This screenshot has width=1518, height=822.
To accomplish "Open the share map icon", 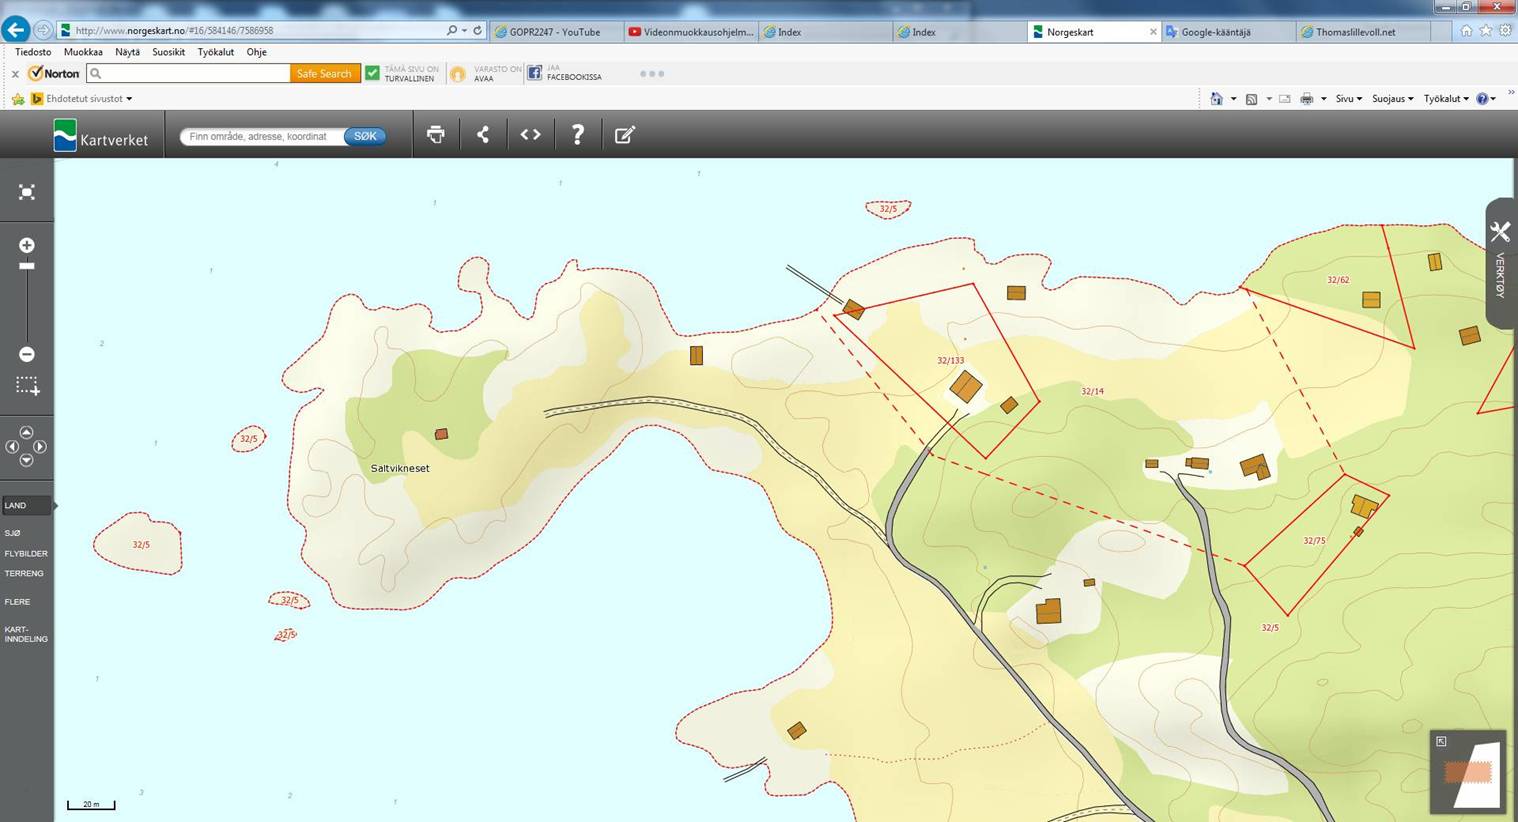I will [483, 135].
